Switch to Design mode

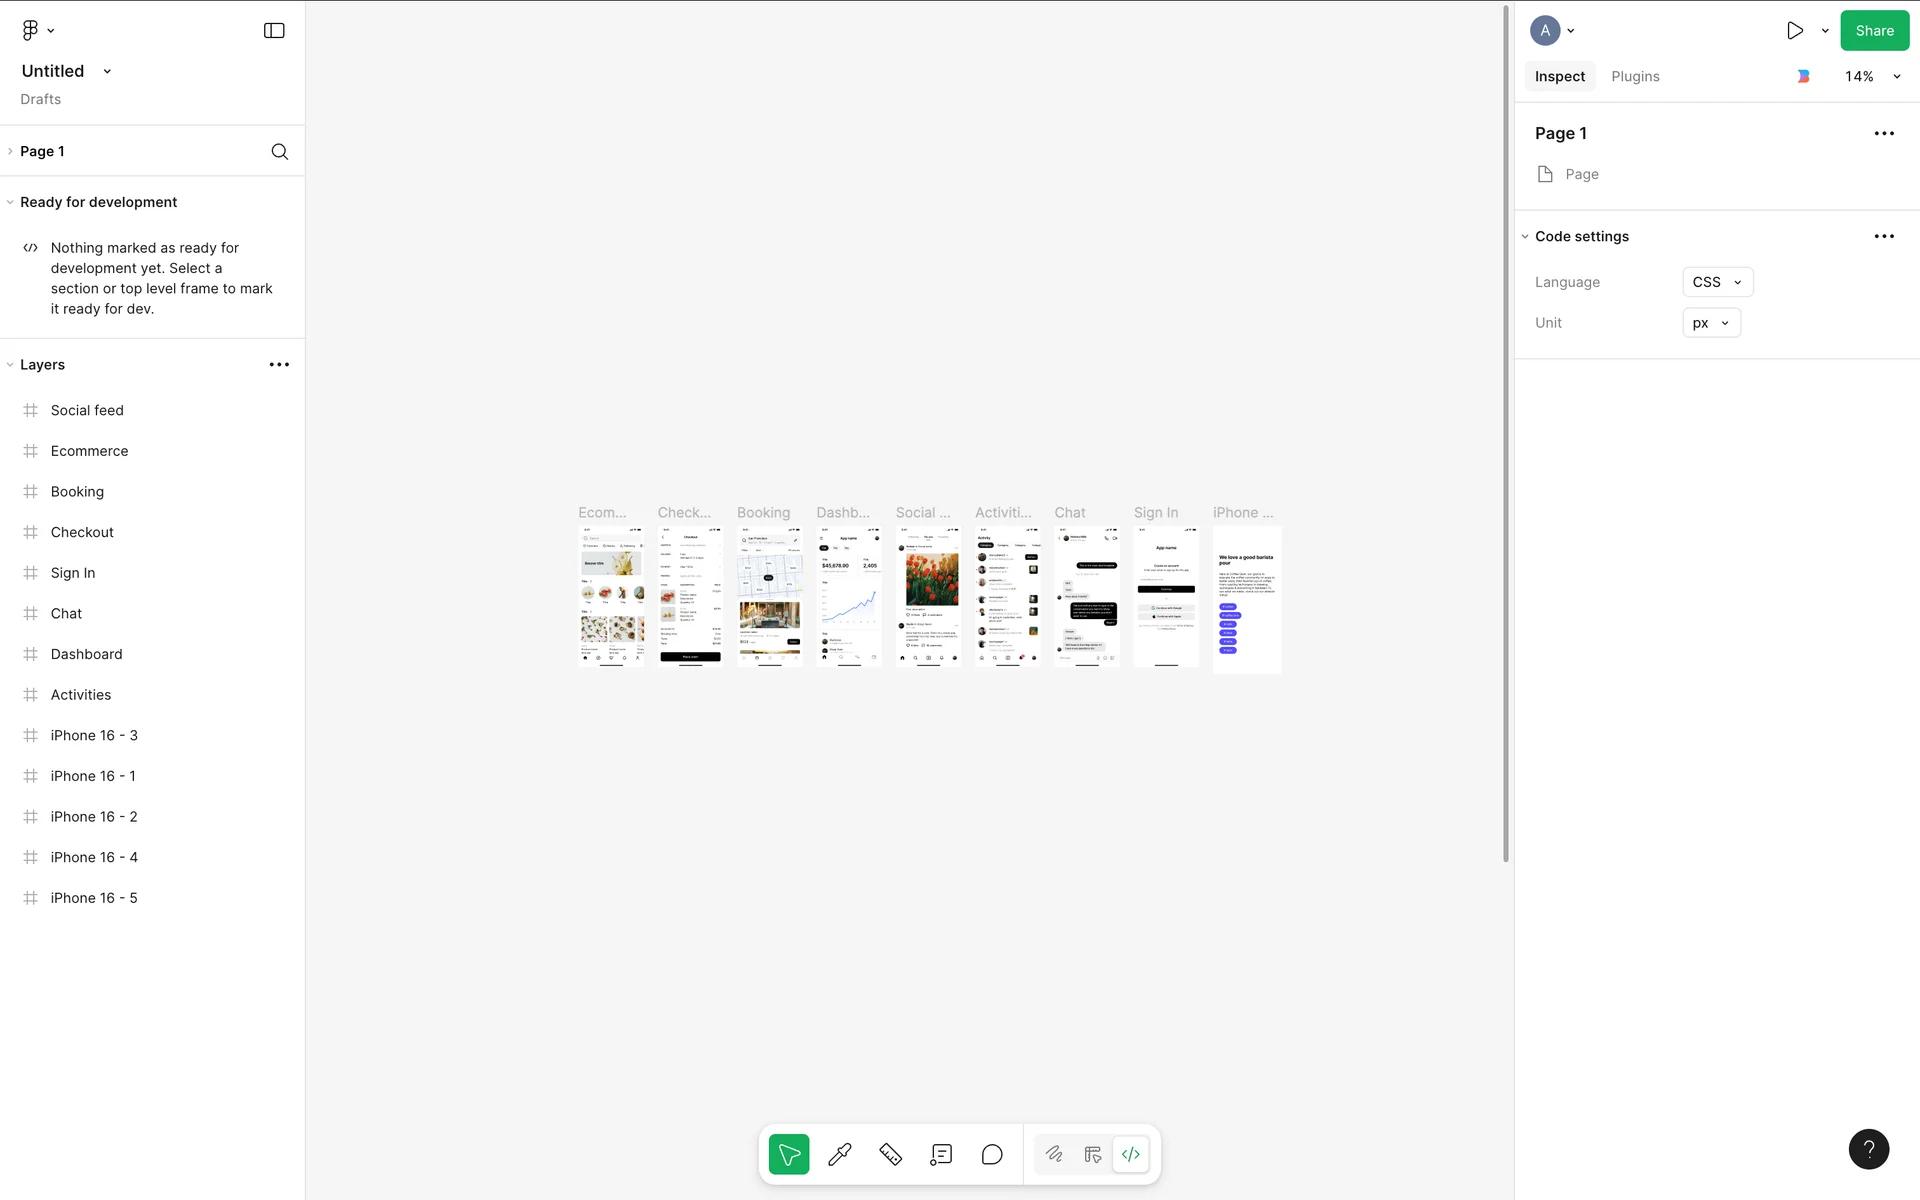(1092, 1154)
